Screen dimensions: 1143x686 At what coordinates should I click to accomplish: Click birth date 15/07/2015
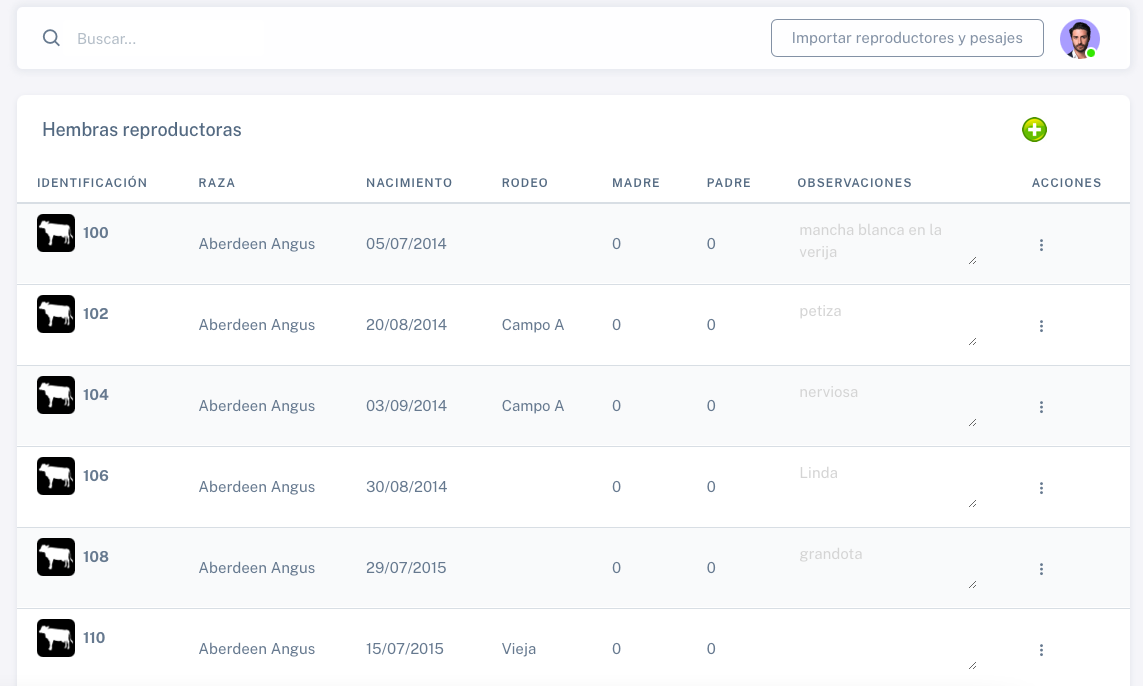pos(405,648)
